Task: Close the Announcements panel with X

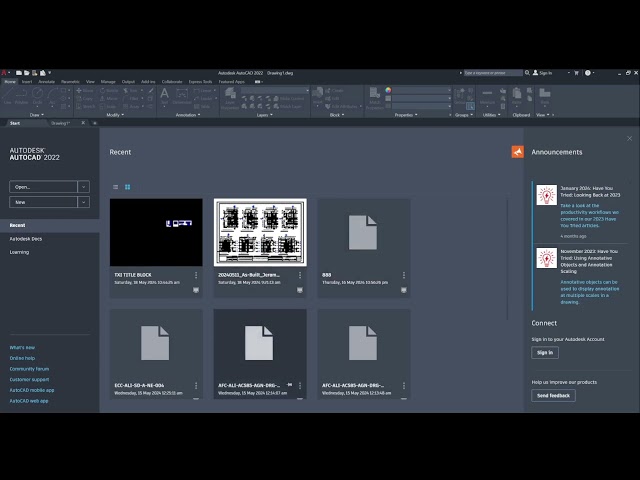Action: 629,139
